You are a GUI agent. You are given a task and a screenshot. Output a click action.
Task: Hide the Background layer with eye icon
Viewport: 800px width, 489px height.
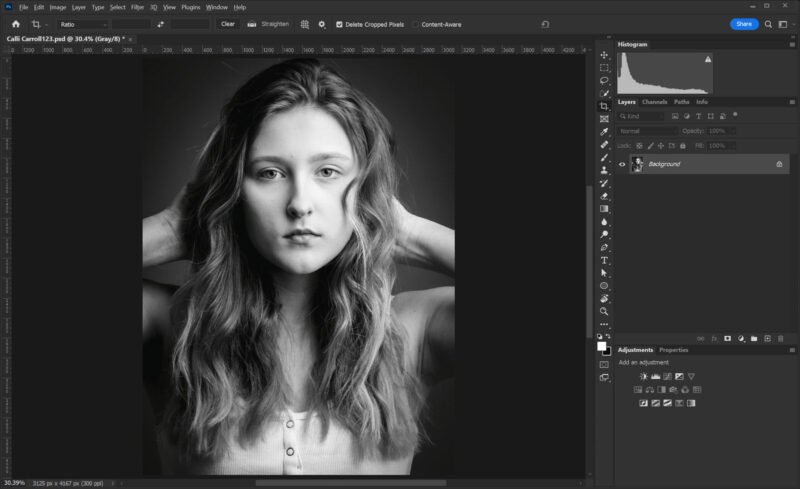pos(622,164)
